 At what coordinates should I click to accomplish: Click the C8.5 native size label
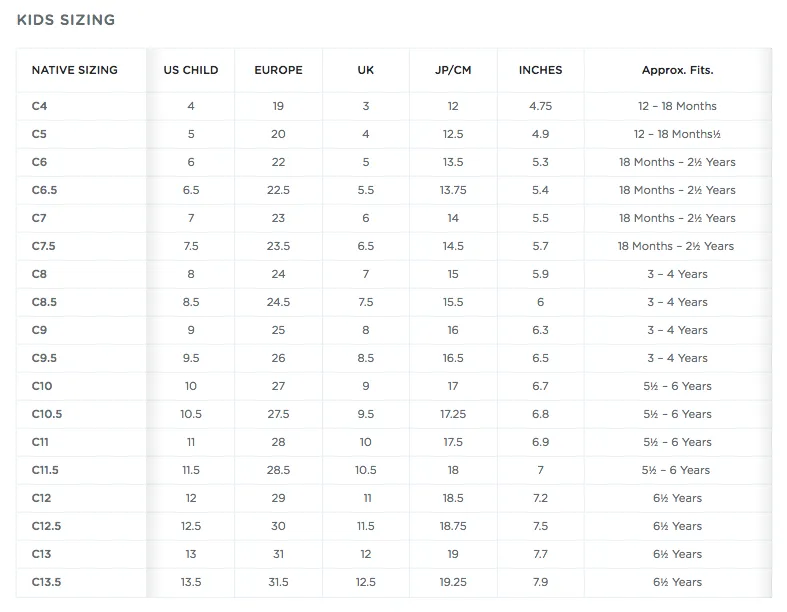click(44, 302)
